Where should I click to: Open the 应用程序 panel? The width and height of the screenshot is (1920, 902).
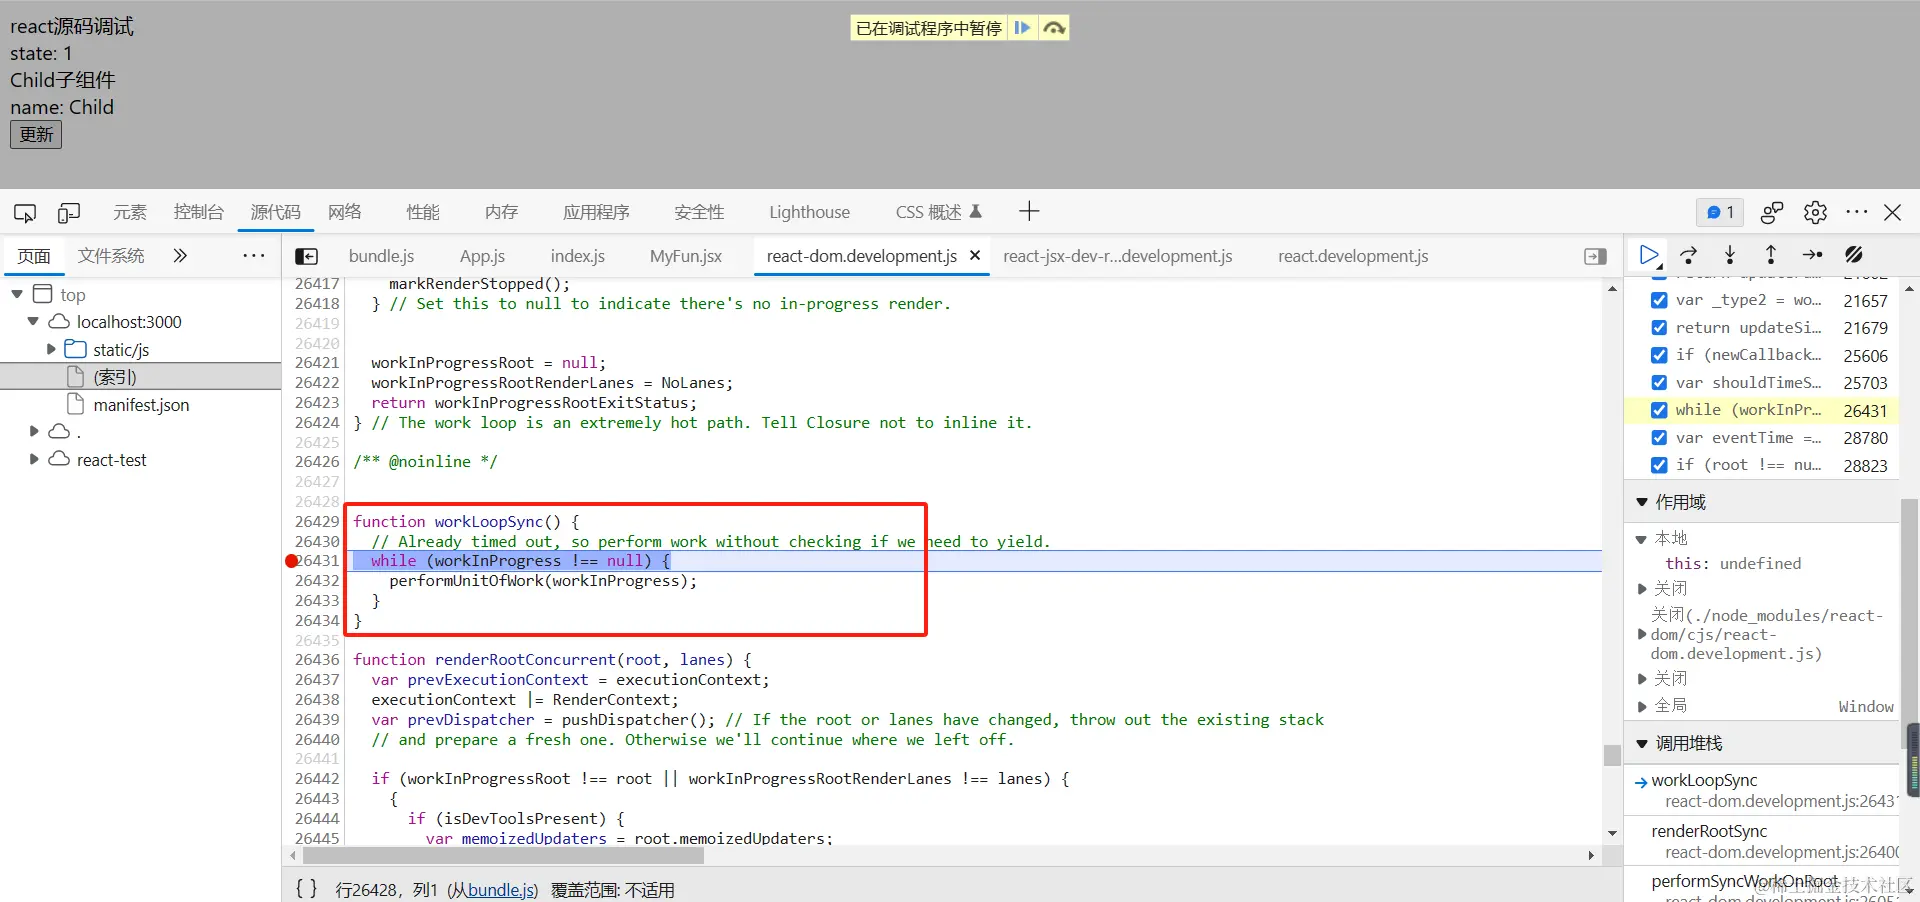click(596, 212)
